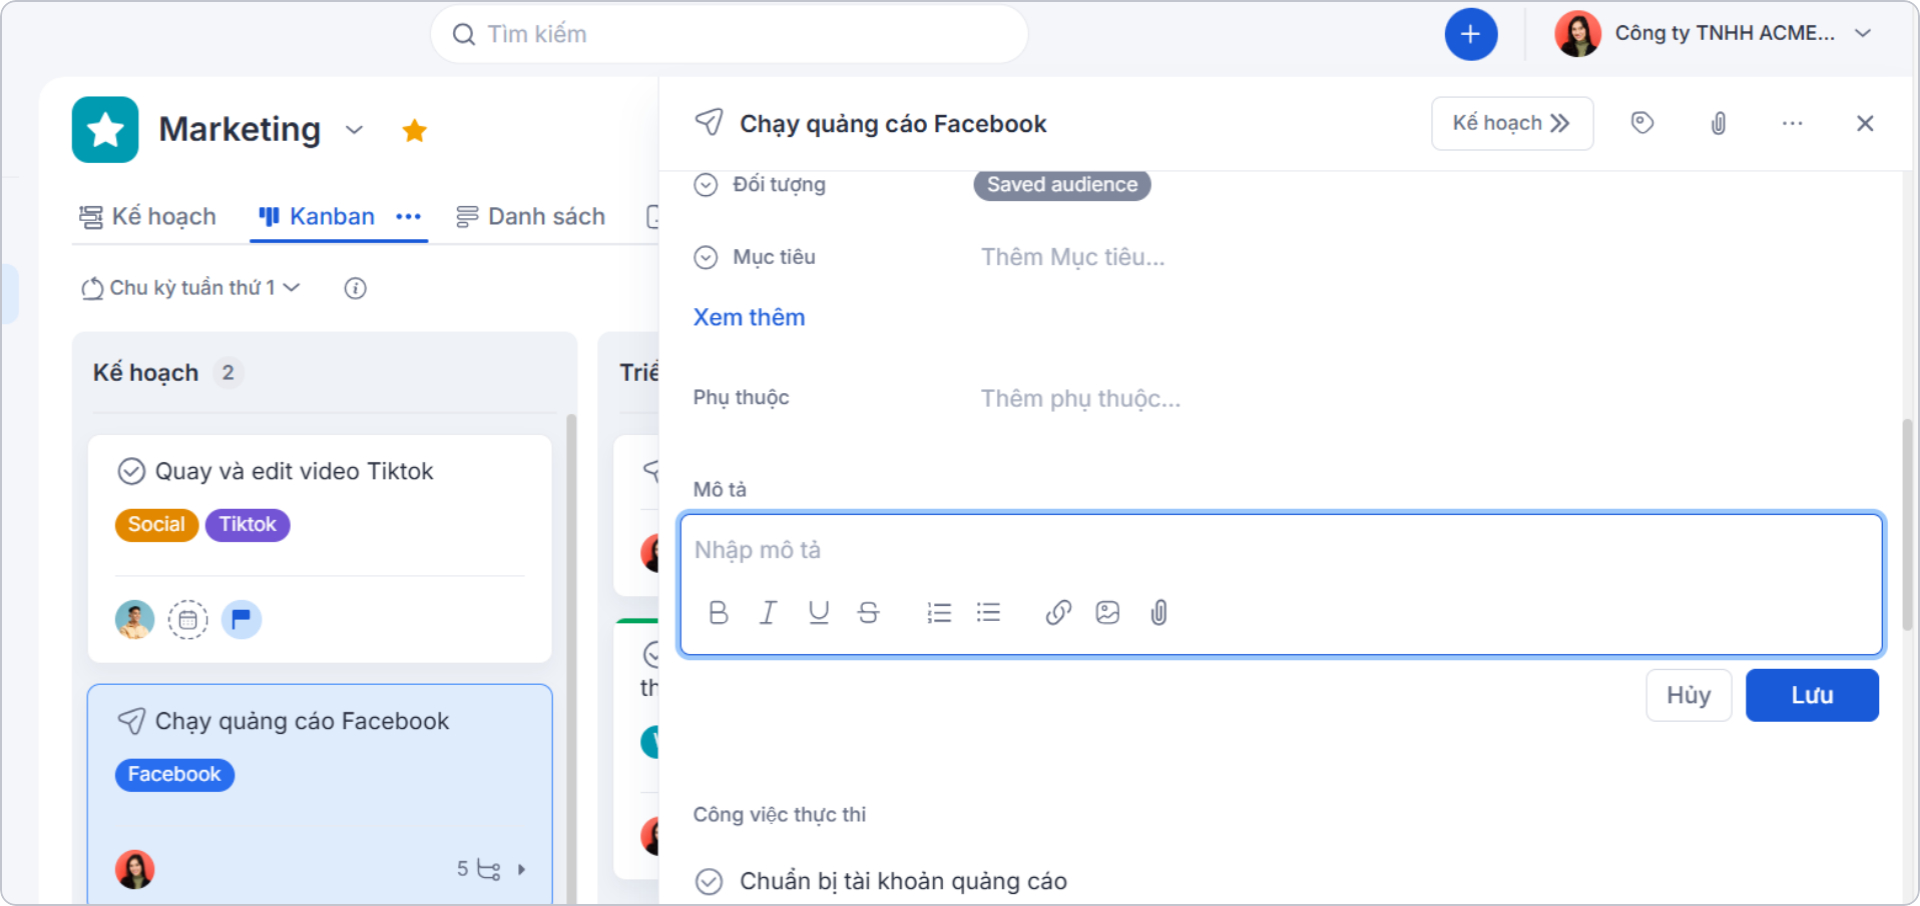Open the three-dot more options in task header

(1792, 123)
